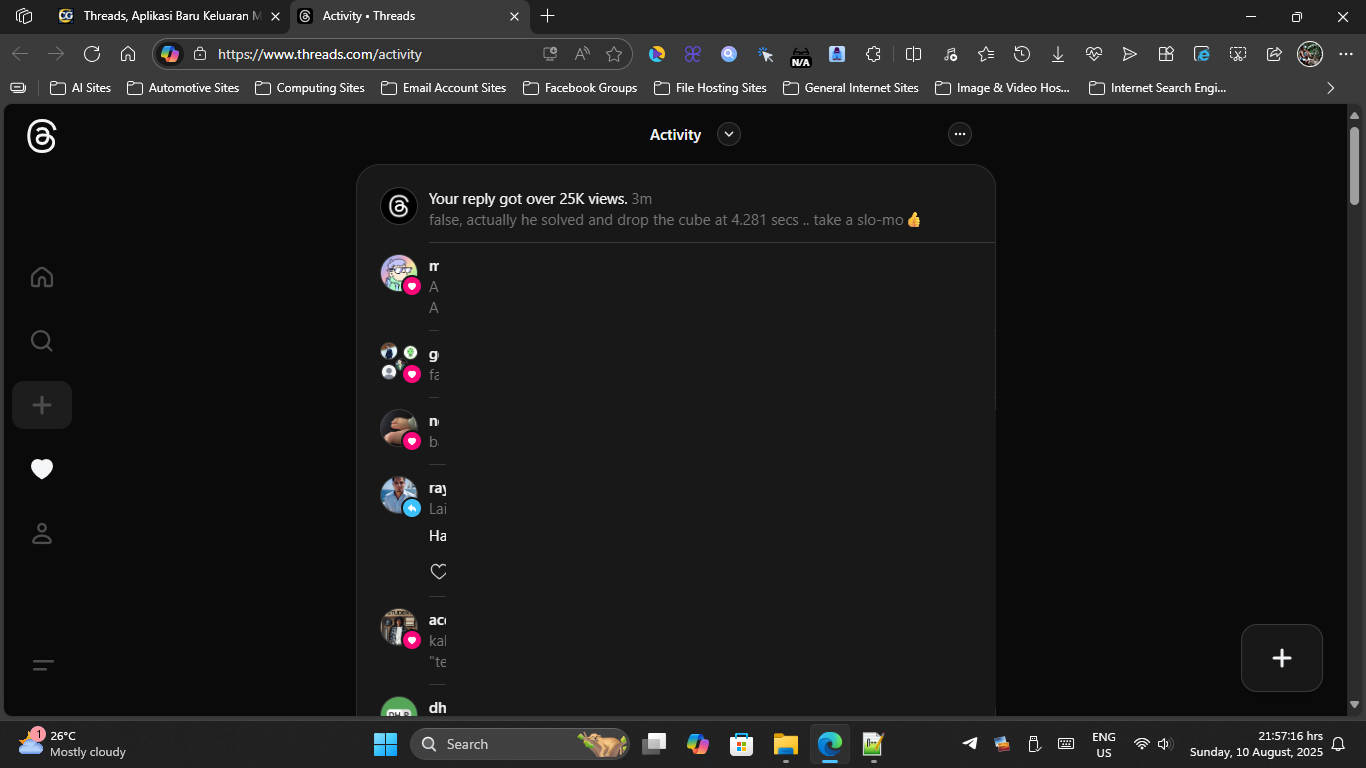Close the 'Threads, Aplikasi Baru Keluaran' tab
The height and width of the screenshot is (768, 1366).
tap(275, 16)
